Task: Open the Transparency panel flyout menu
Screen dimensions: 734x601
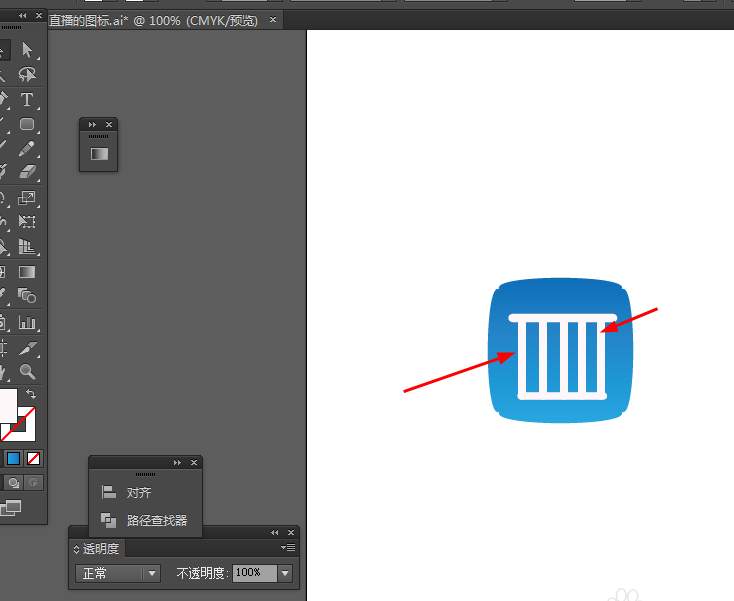Action: point(288,547)
